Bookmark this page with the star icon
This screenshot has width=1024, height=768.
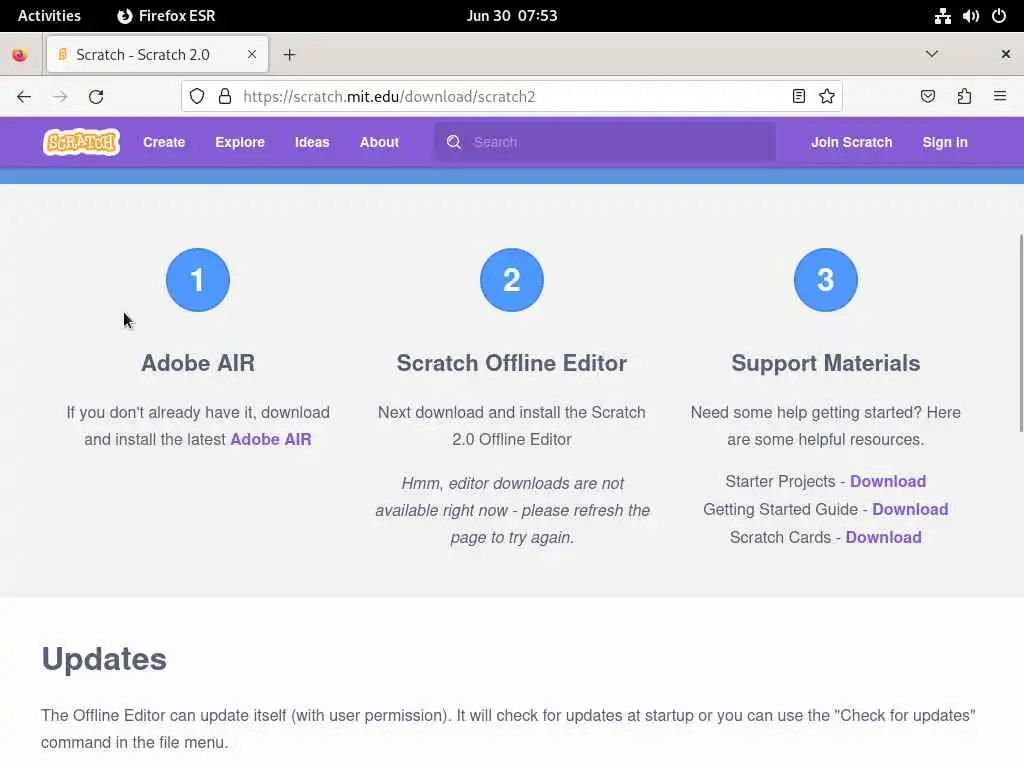pos(827,97)
